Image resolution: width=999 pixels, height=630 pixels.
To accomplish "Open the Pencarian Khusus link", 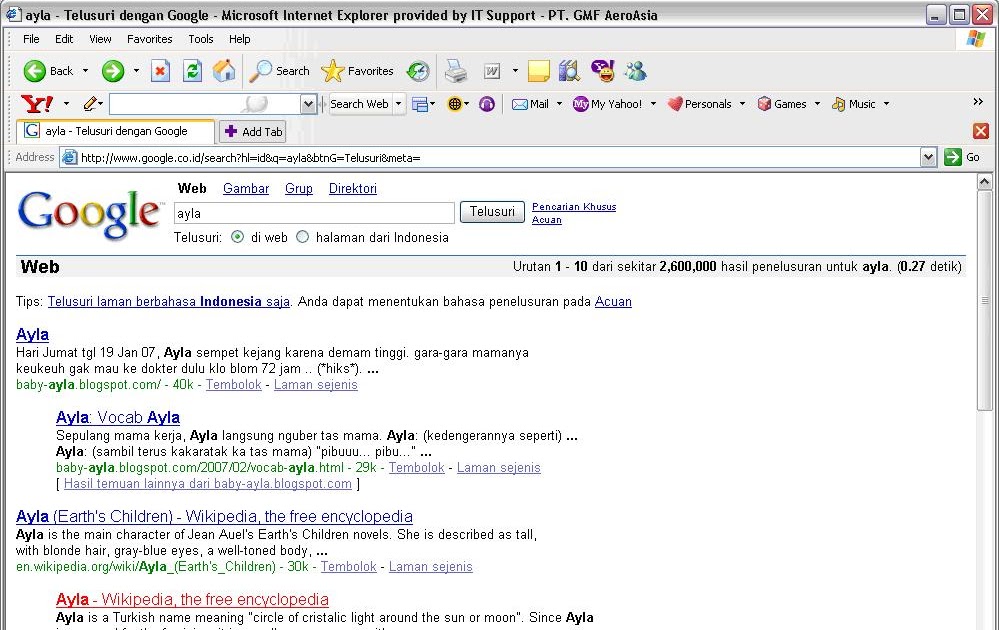I will point(574,206).
